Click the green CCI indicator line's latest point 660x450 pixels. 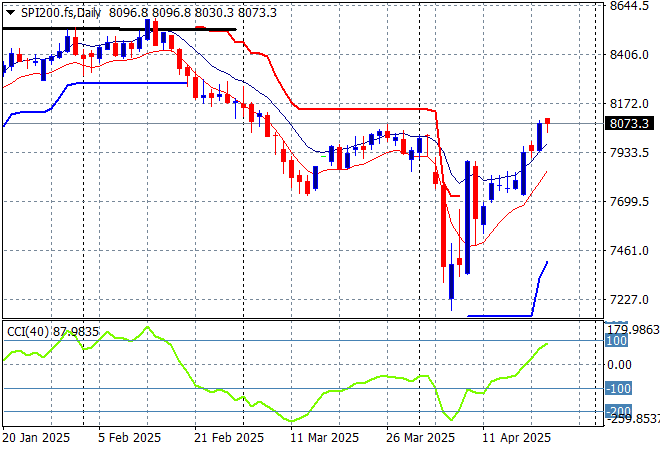tap(547, 344)
